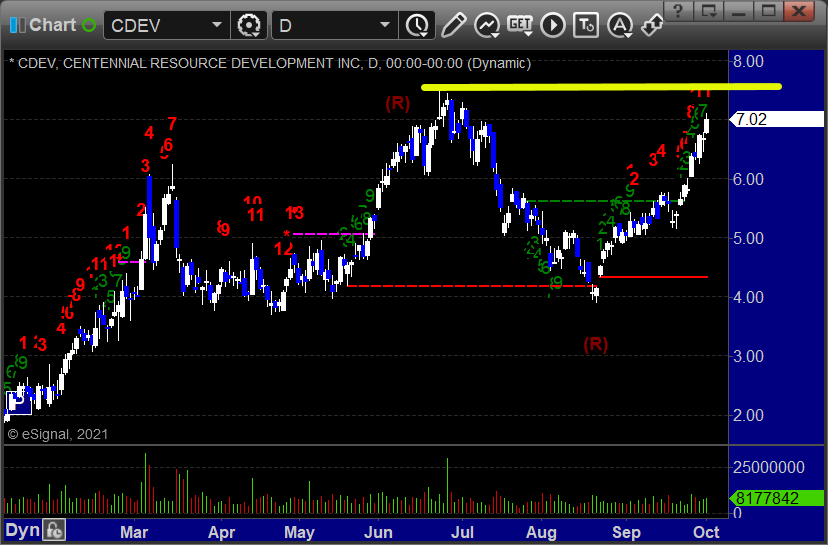Screen dimensions: 828x545
Task: Expand the D interval dropdown arrow
Action: point(385,25)
